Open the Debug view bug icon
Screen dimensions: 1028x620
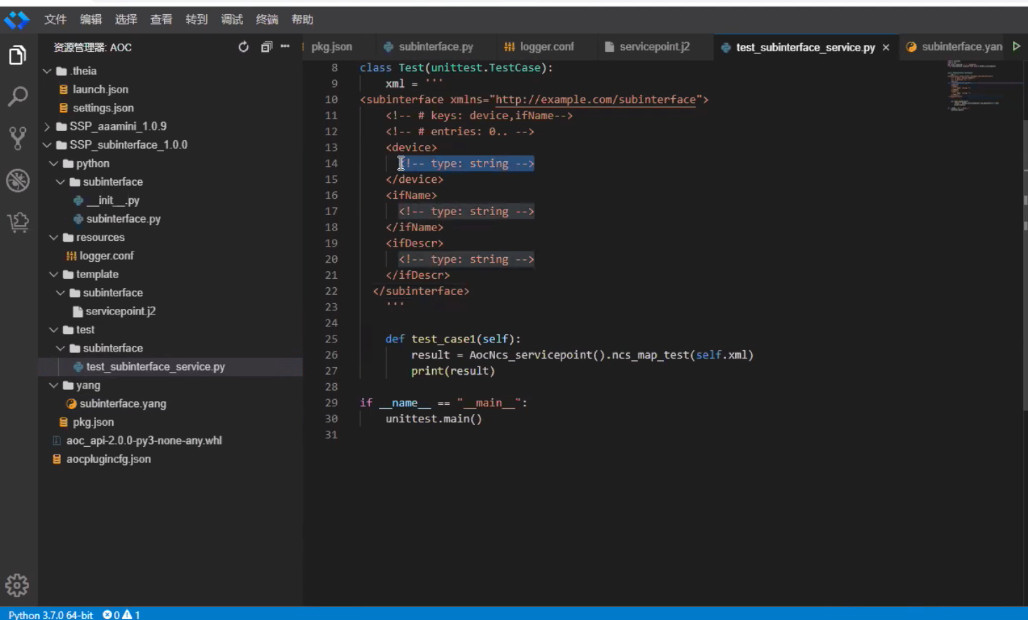[x=17, y=180]
